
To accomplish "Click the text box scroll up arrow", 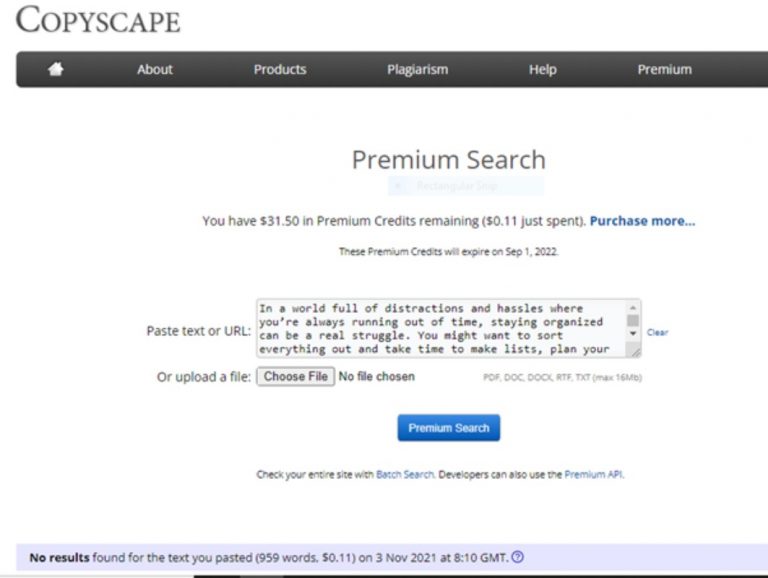I will 633,307.
